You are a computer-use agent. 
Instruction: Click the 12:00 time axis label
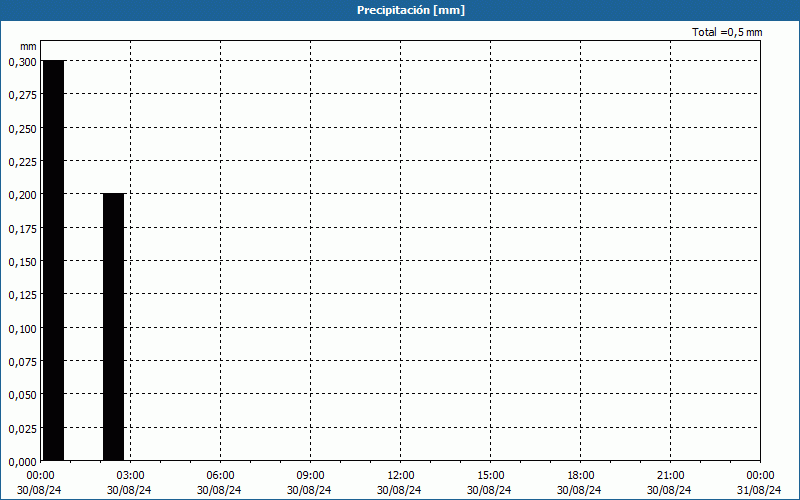[x=401, y=476]
